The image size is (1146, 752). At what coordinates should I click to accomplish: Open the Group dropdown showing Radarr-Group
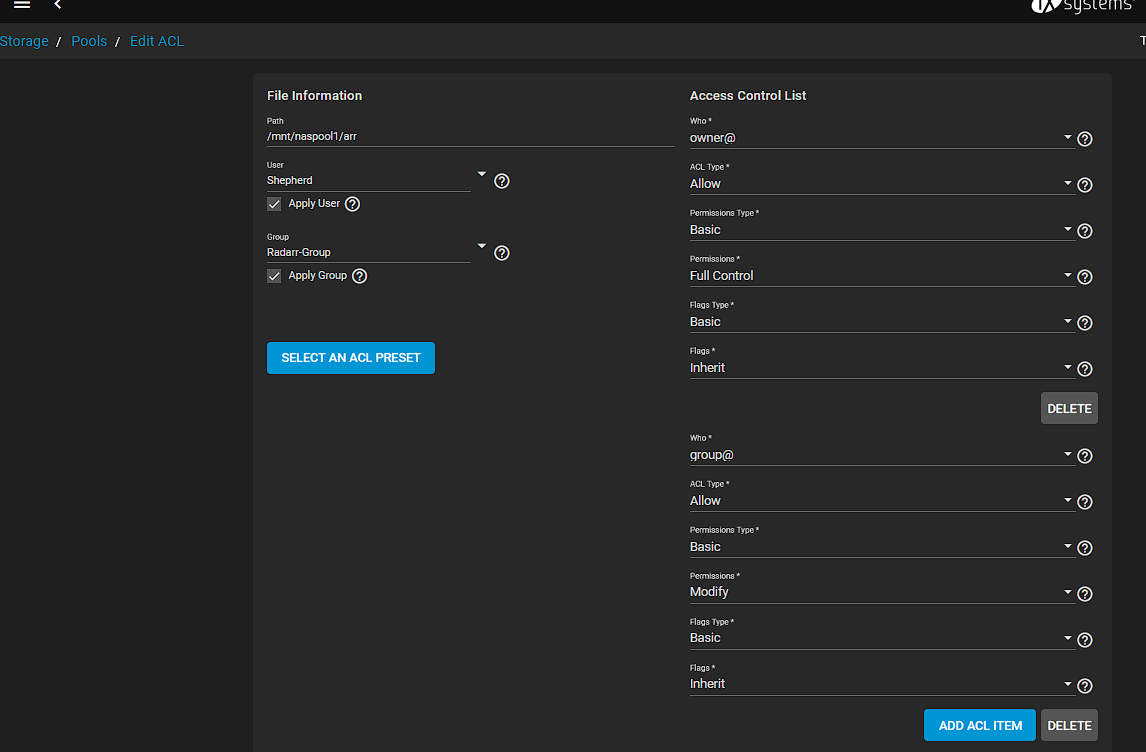coord(376,252)
